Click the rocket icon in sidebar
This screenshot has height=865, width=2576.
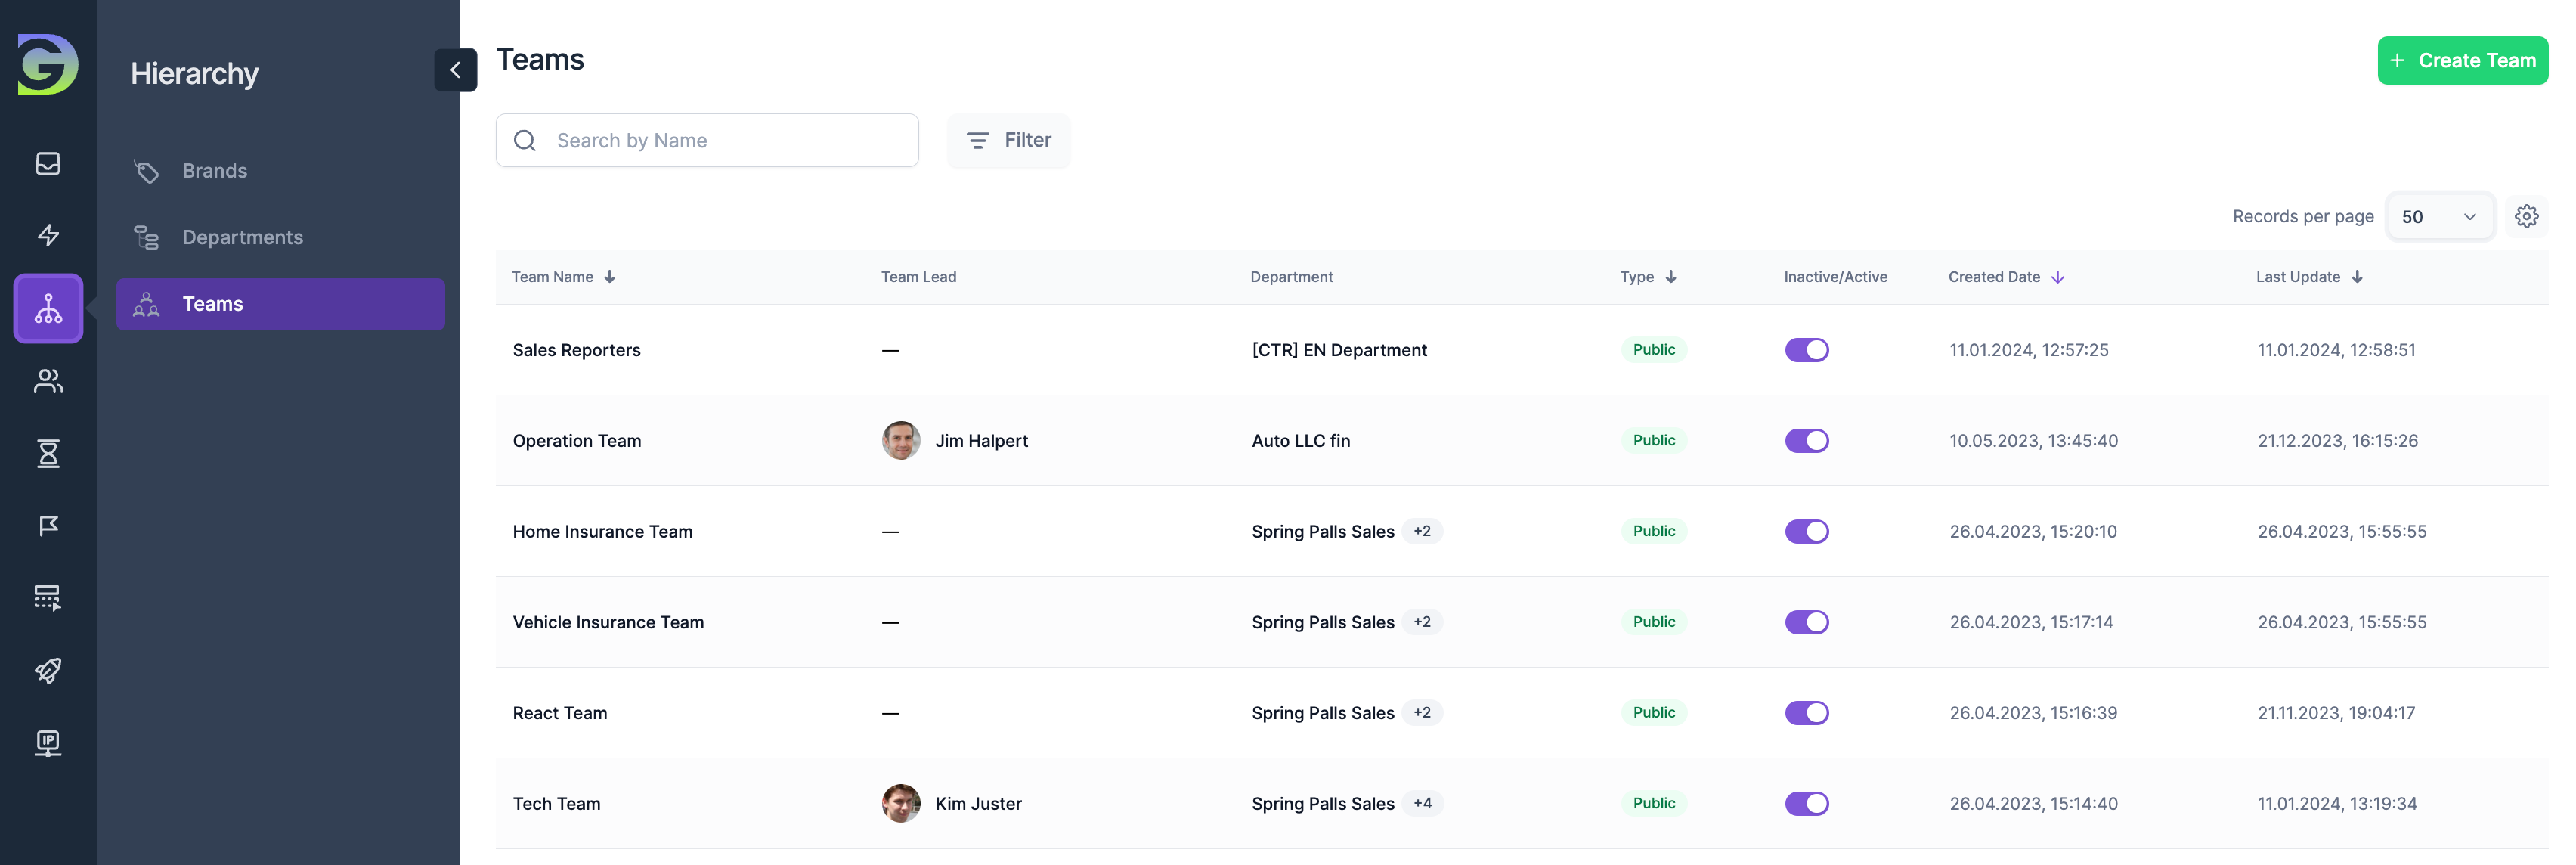48,670
